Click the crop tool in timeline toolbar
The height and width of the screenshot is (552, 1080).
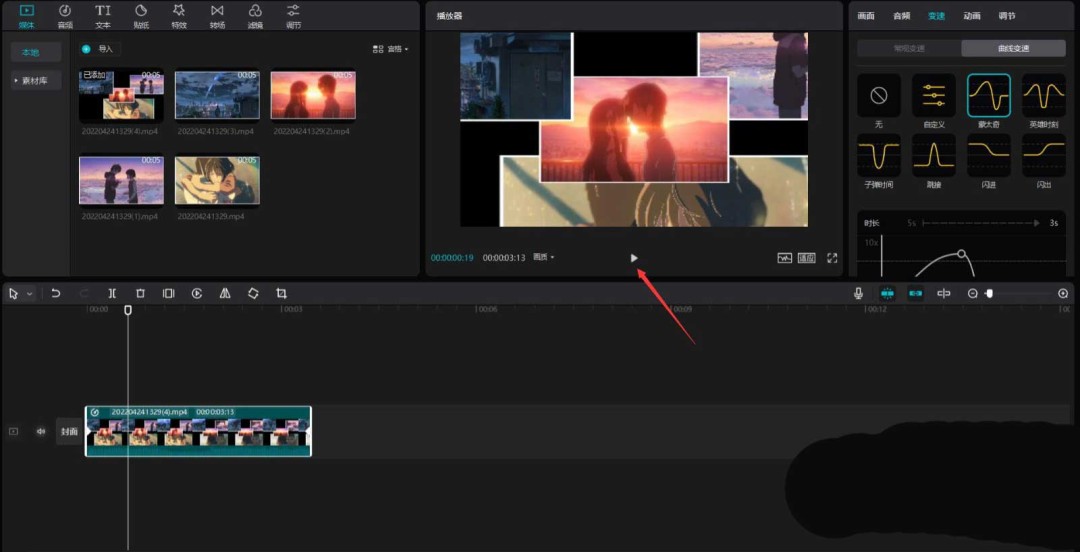pos(281,293)
